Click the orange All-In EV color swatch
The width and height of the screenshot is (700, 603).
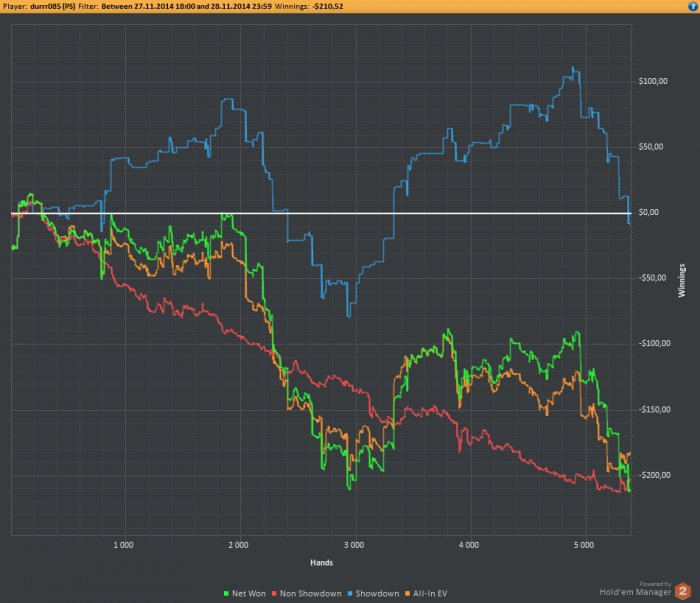click(x=407, y=594)
